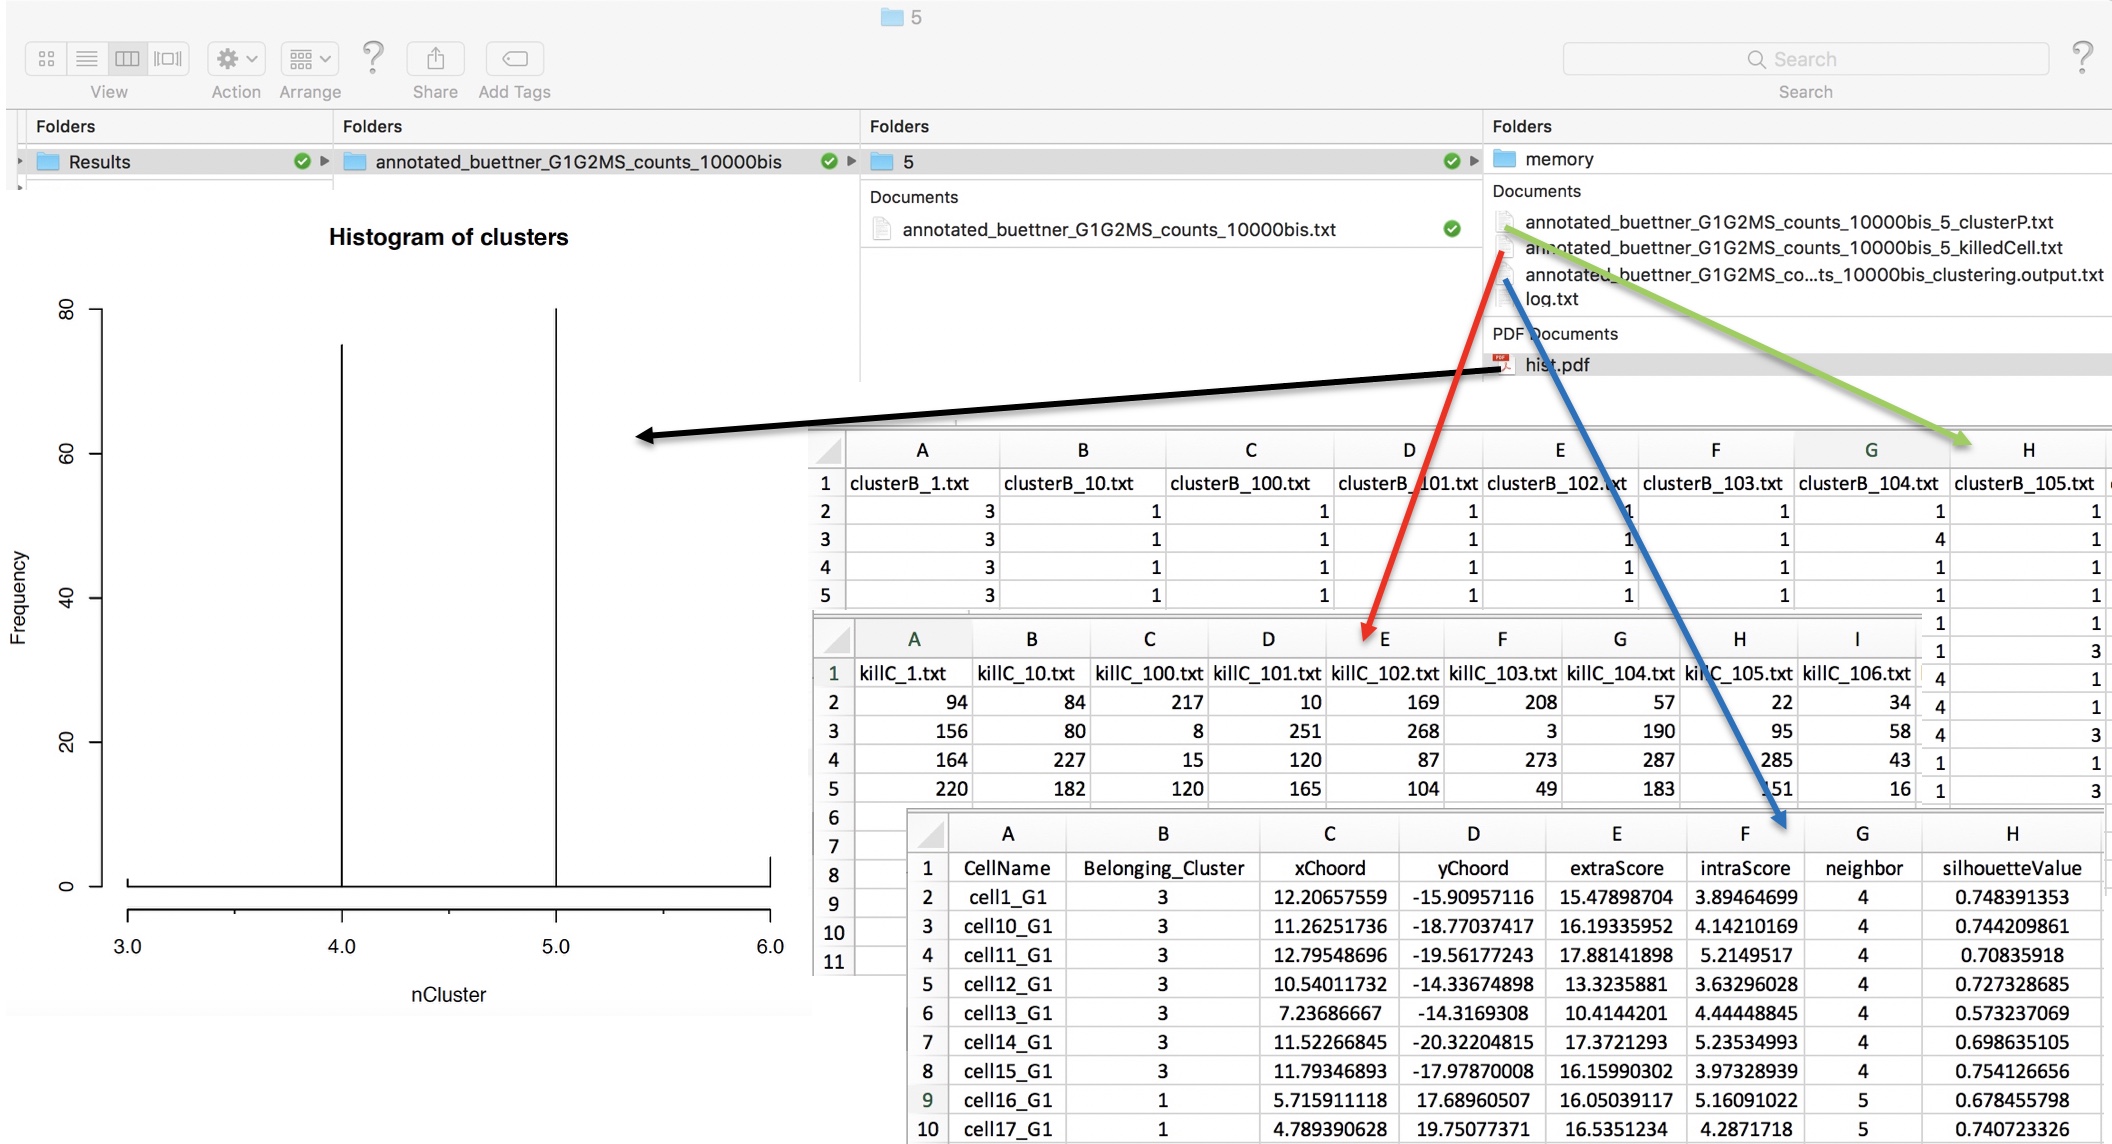Open the memory folder

[x=1558, y=159]
